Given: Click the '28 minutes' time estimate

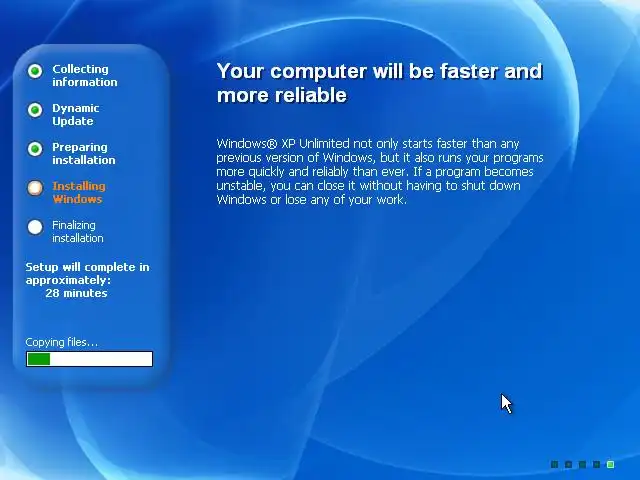Looking at the screenshot, I should click(76, 293).
